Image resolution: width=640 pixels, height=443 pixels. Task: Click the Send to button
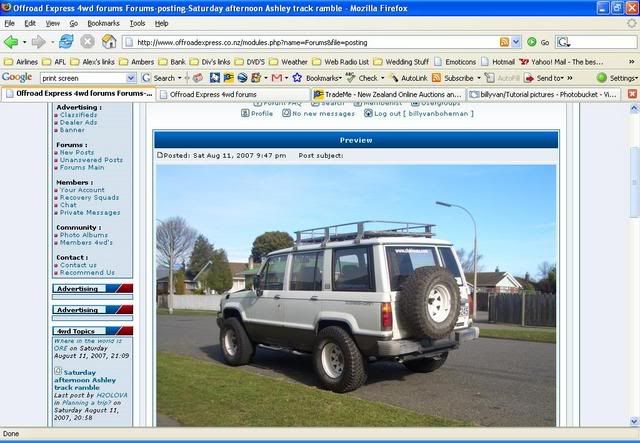544,78
